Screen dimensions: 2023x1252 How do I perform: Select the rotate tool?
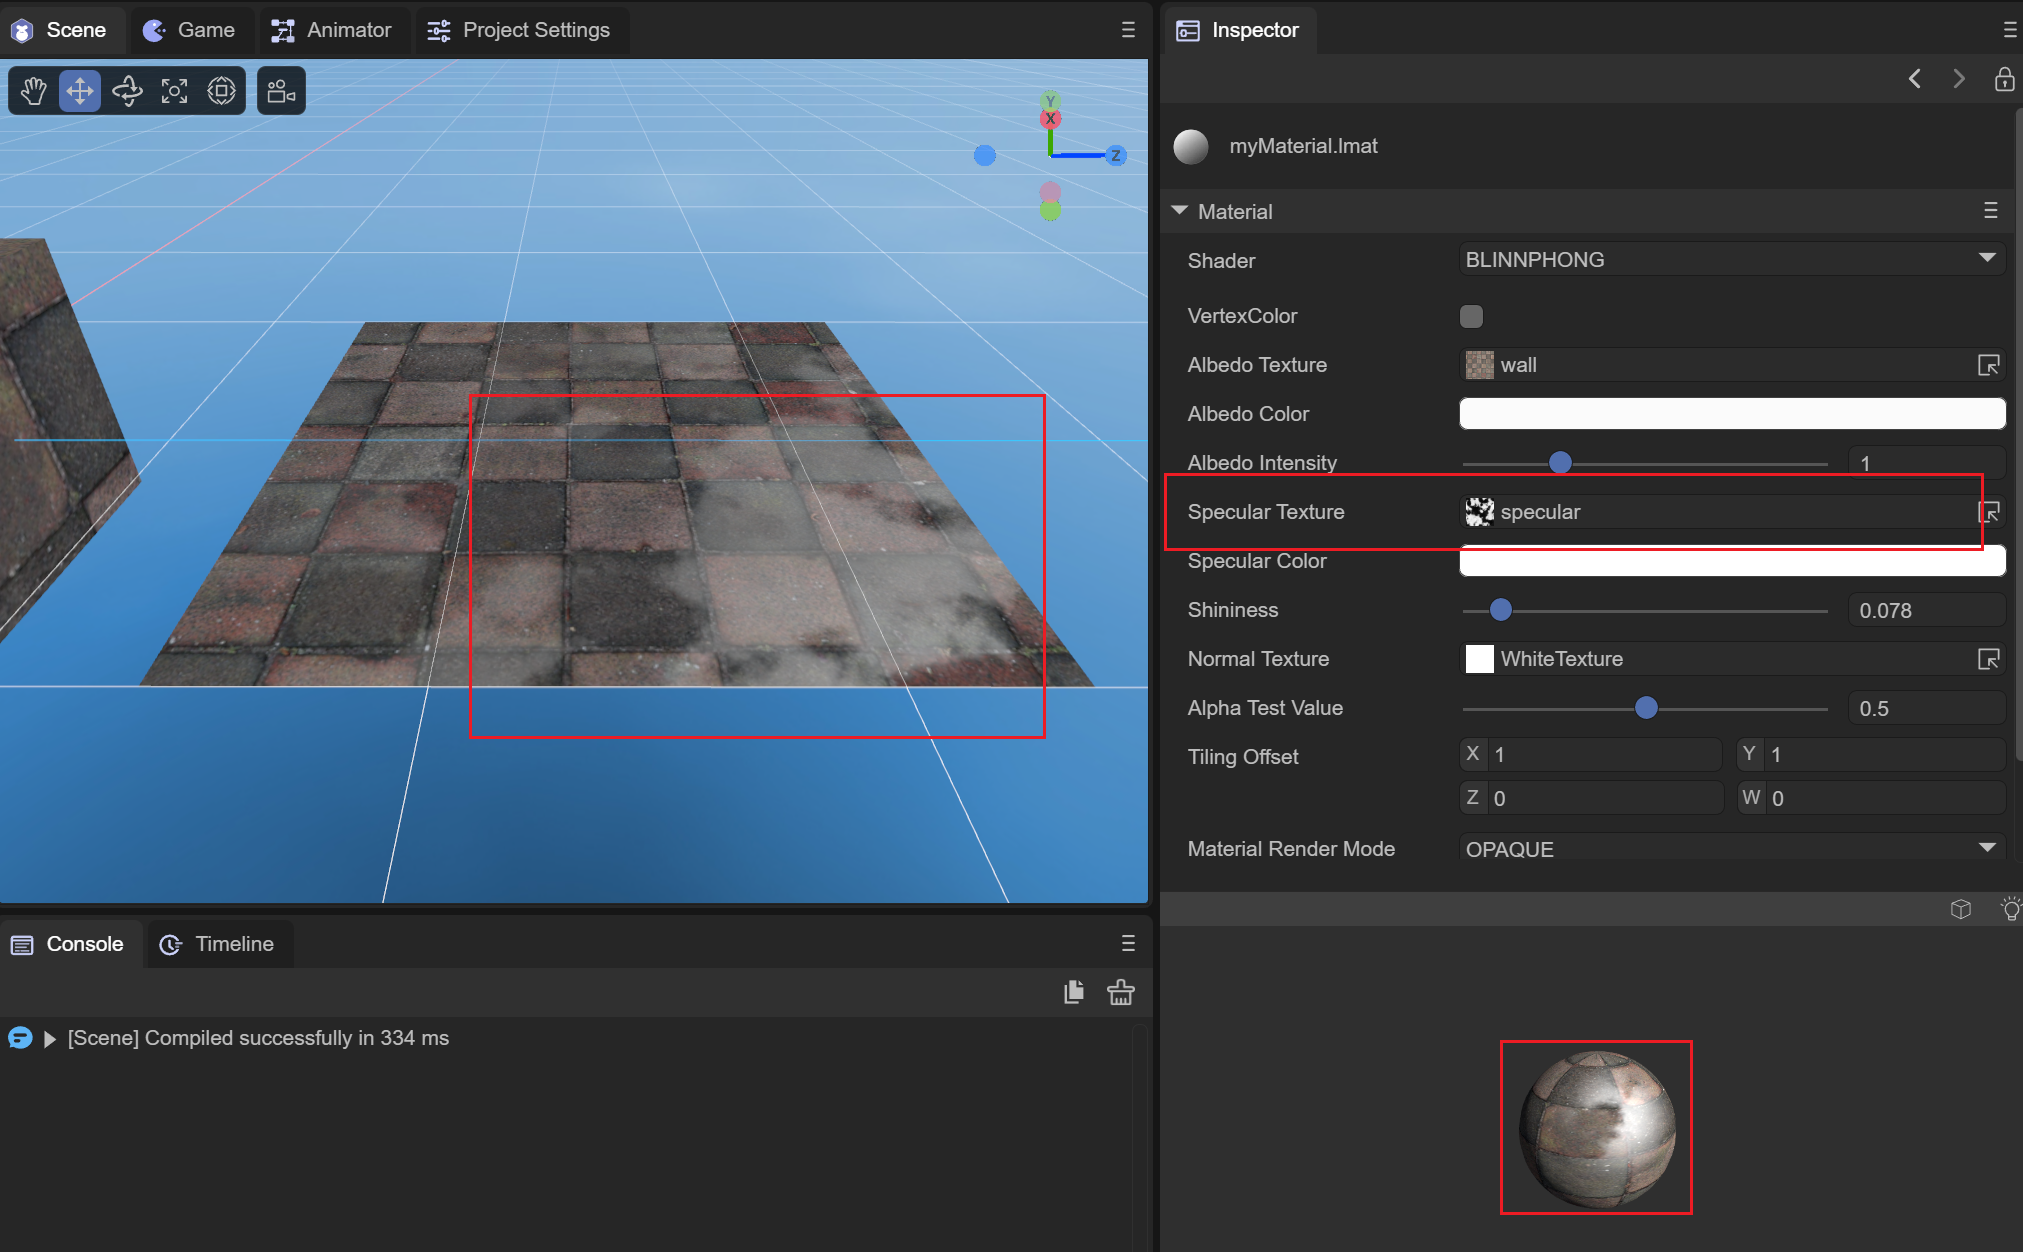[127, 91]
